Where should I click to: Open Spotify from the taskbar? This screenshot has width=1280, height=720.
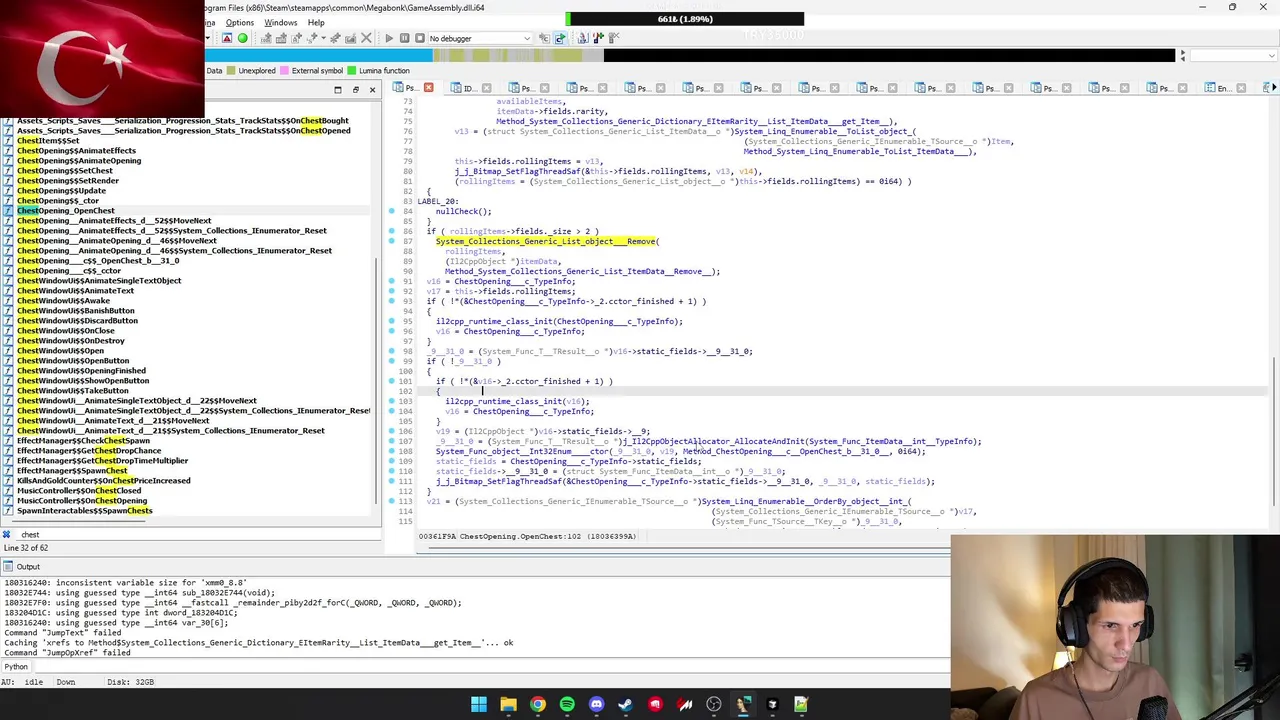point(567,704)
